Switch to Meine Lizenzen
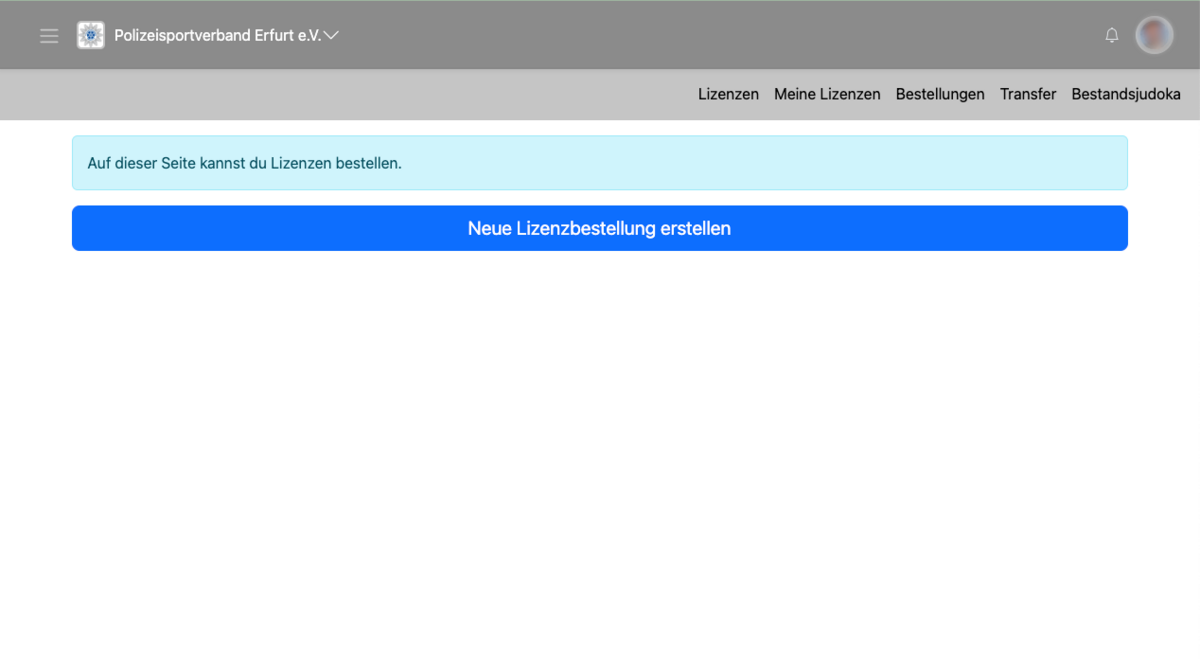This screenshot has height=659, width=1200. [827, 94]
